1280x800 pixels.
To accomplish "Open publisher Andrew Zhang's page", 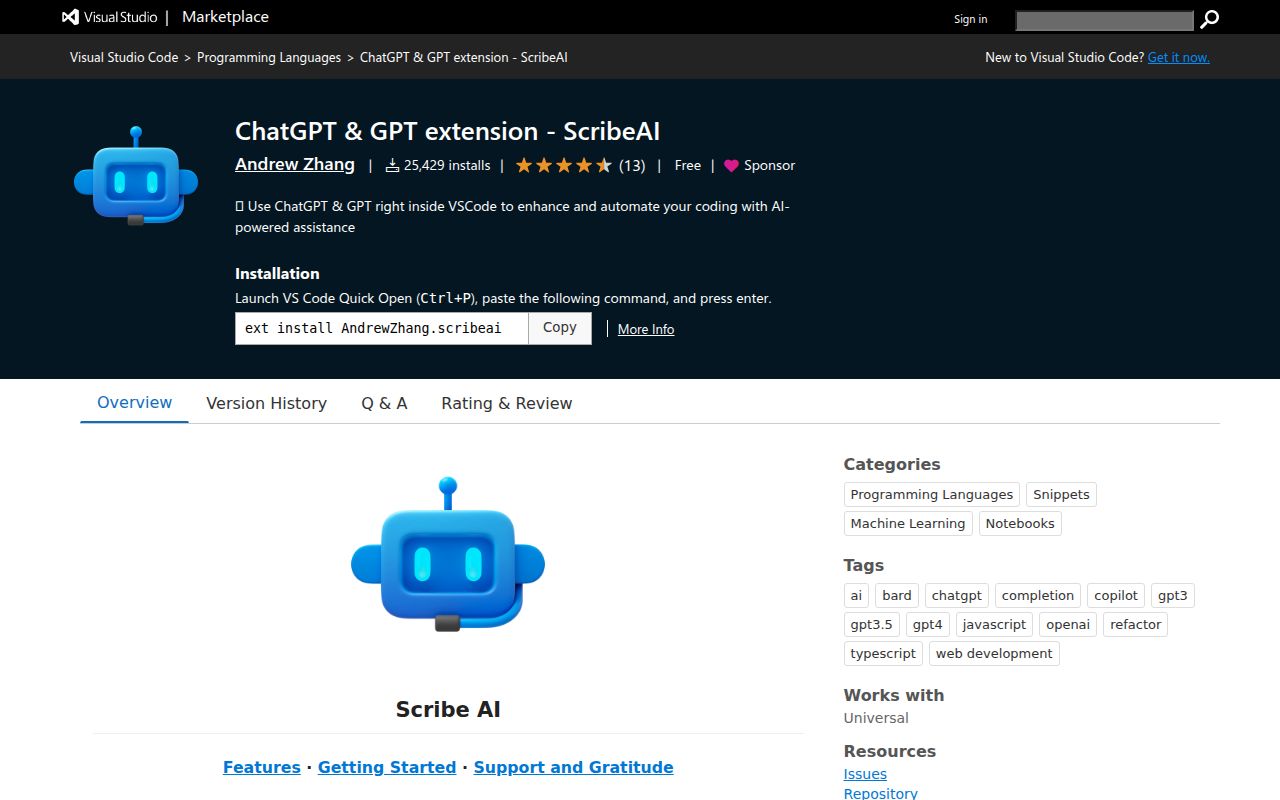I will click(x=295, y=164).
